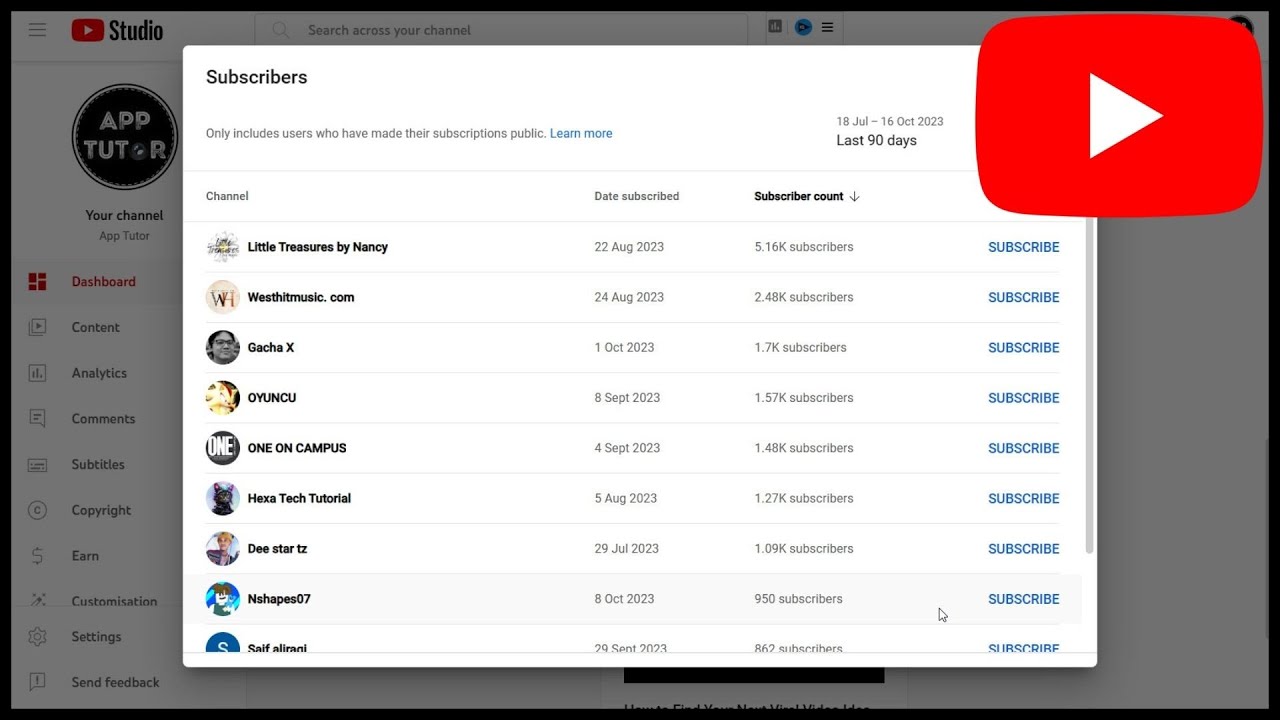
Task: Subscribe to Dee star tz
Action: pos(1023,548)
